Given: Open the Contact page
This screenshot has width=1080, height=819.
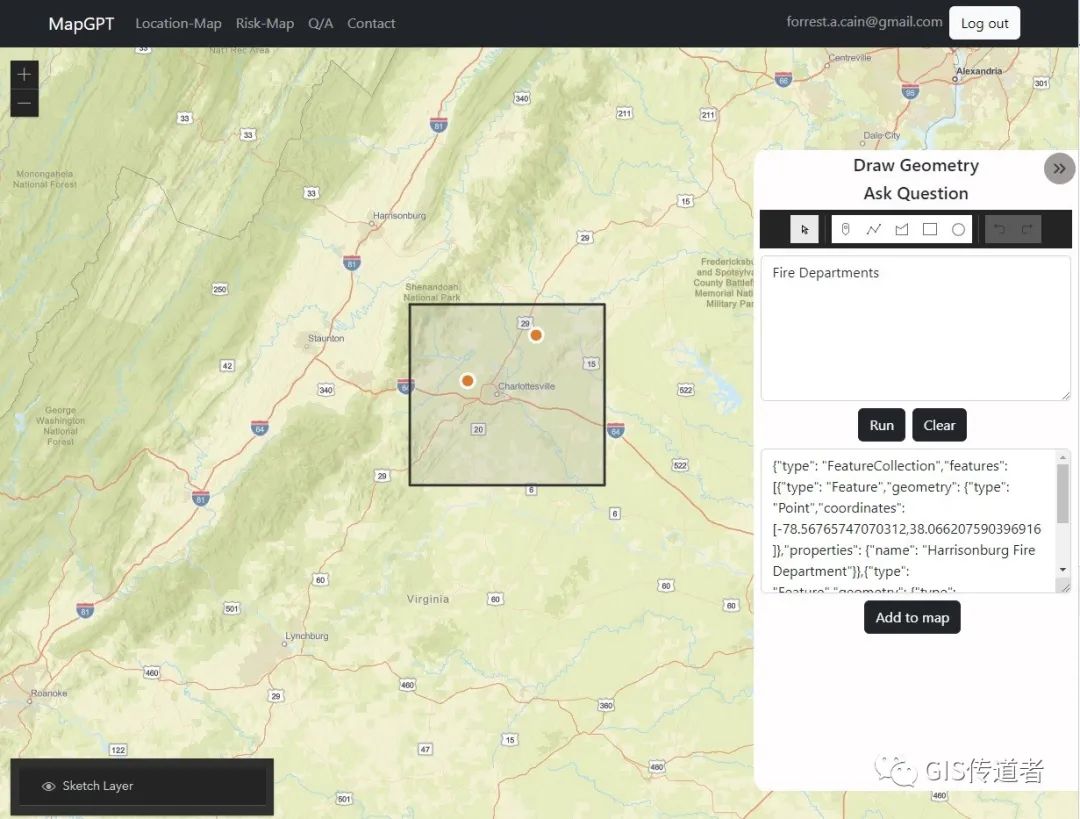Looking at the screenshot, I should (371, 23).
